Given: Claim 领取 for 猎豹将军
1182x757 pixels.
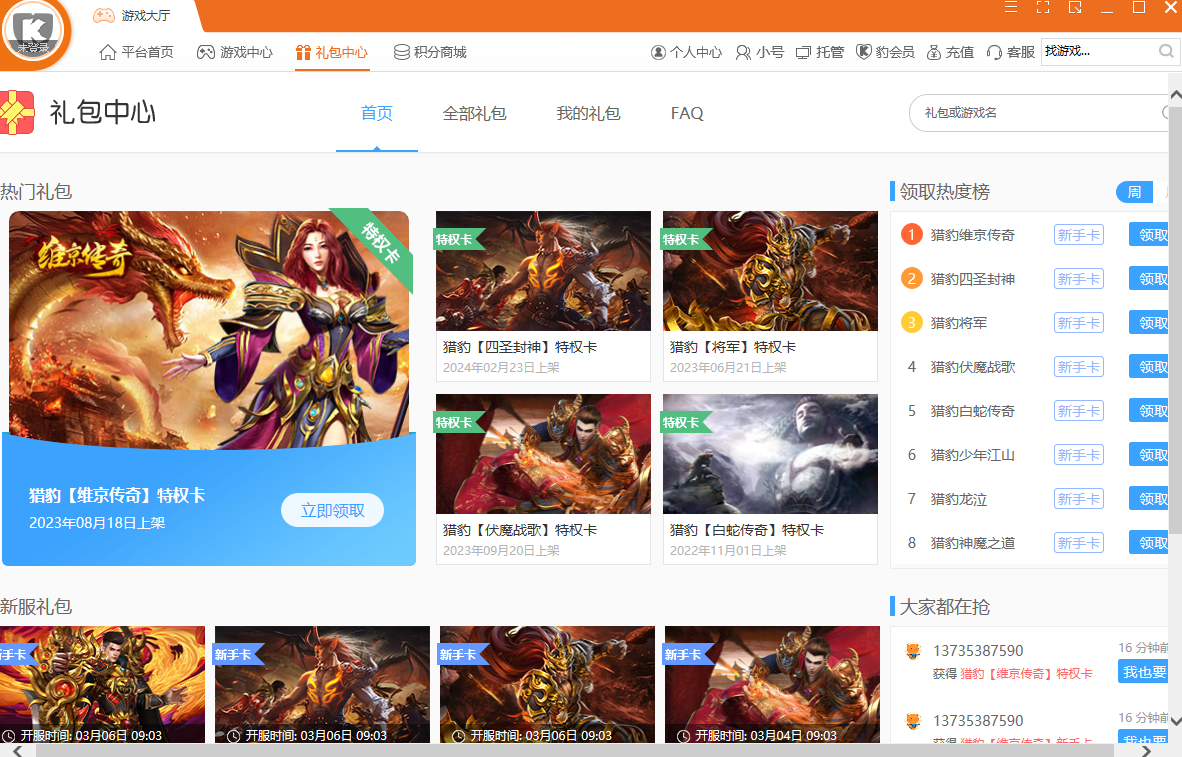Looking at the screenshot, I should [1150, 323].
